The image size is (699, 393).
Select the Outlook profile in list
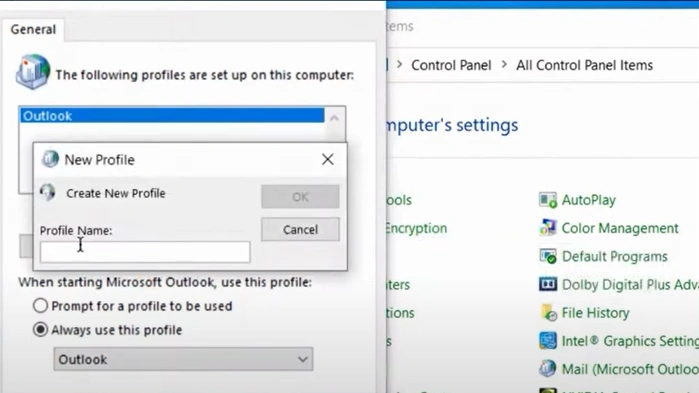point(172,115)
